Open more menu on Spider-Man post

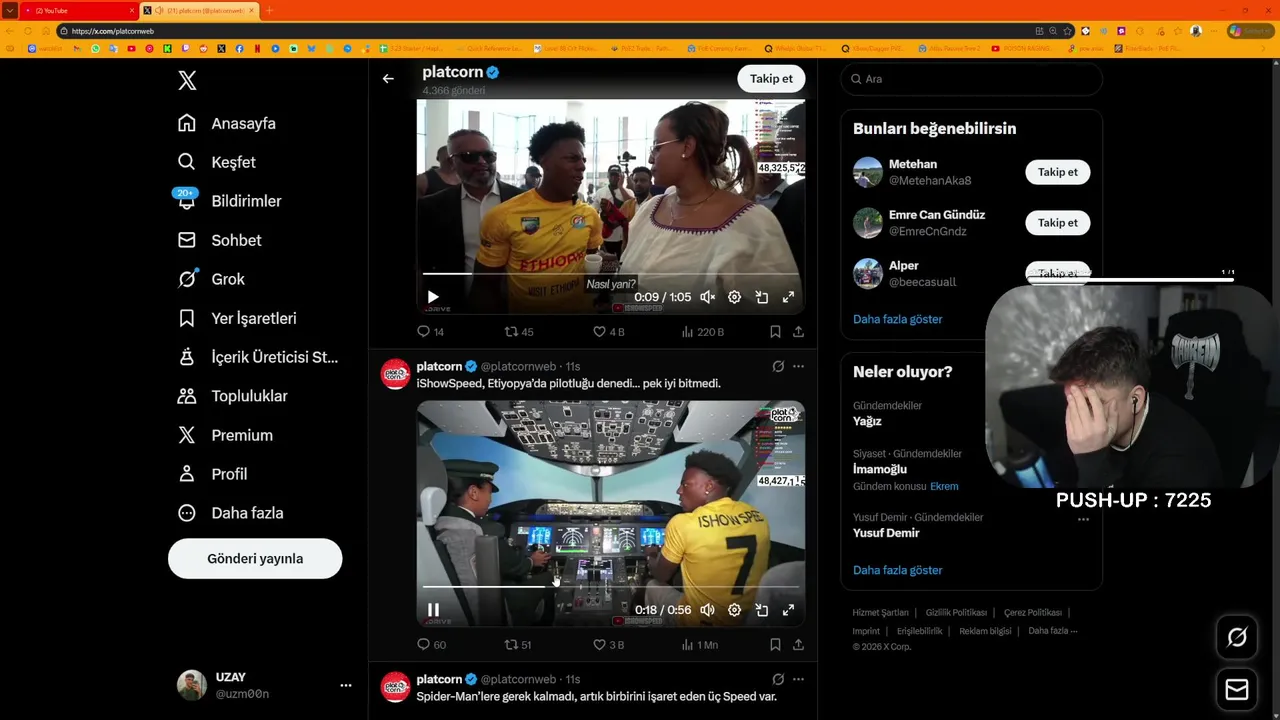(x=798, y=679)
